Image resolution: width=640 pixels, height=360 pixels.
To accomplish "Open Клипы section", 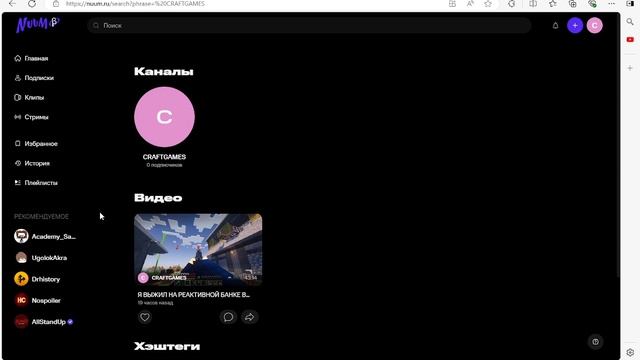I will [x=29, y=98].
